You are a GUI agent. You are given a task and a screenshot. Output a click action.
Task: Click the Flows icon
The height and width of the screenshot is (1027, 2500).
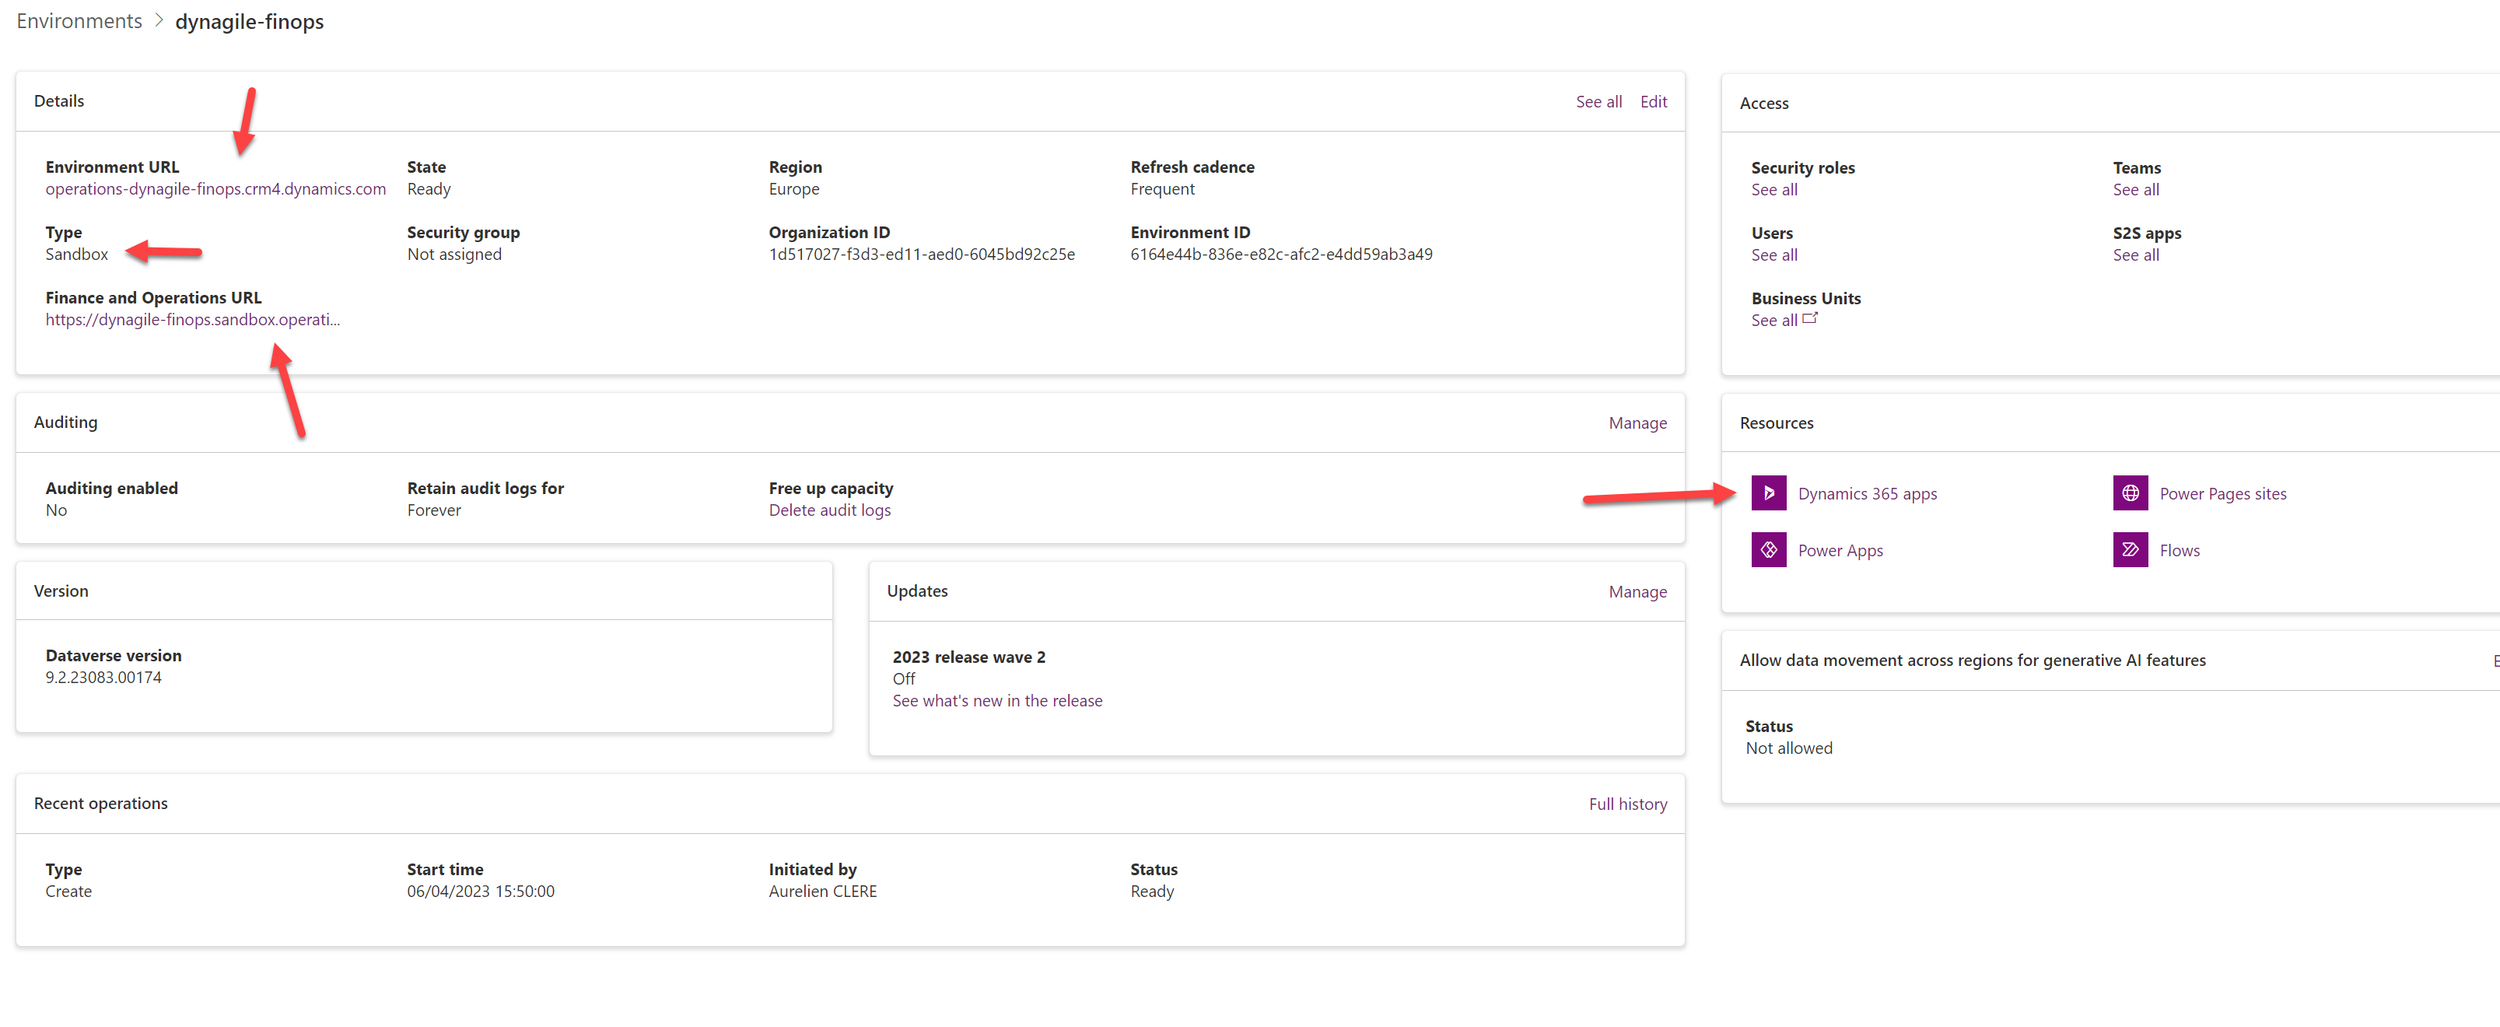[x=2130, y=550]
